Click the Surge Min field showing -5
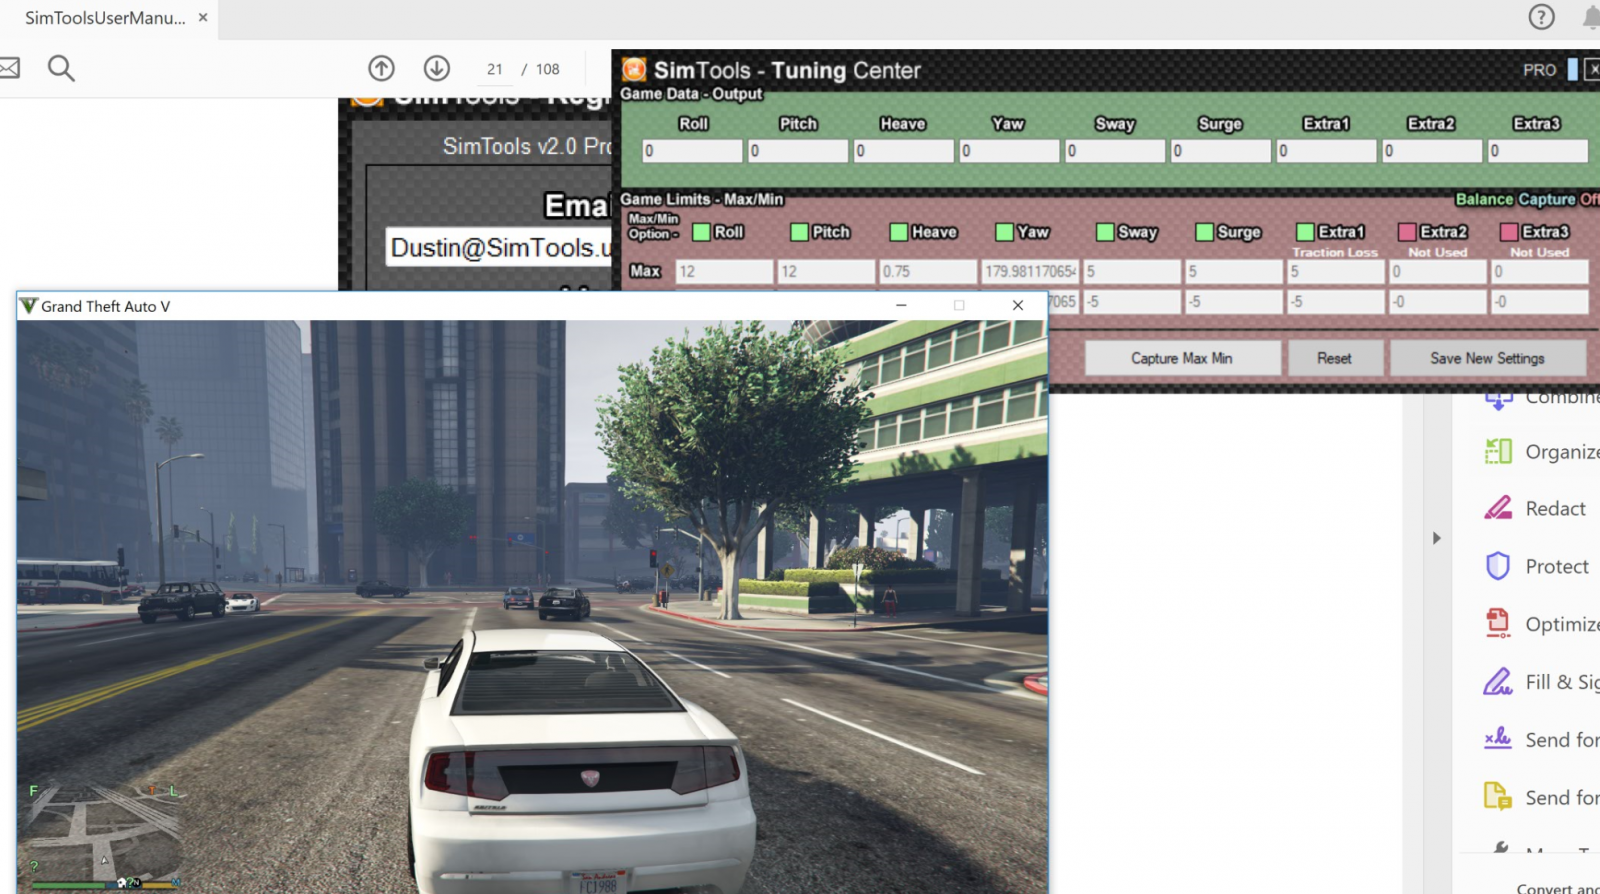 point(1234,301)
